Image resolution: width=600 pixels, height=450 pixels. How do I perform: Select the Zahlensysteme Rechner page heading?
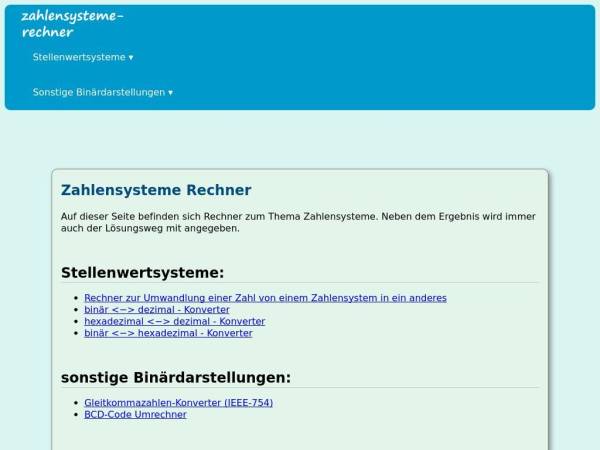pos(156,190)
